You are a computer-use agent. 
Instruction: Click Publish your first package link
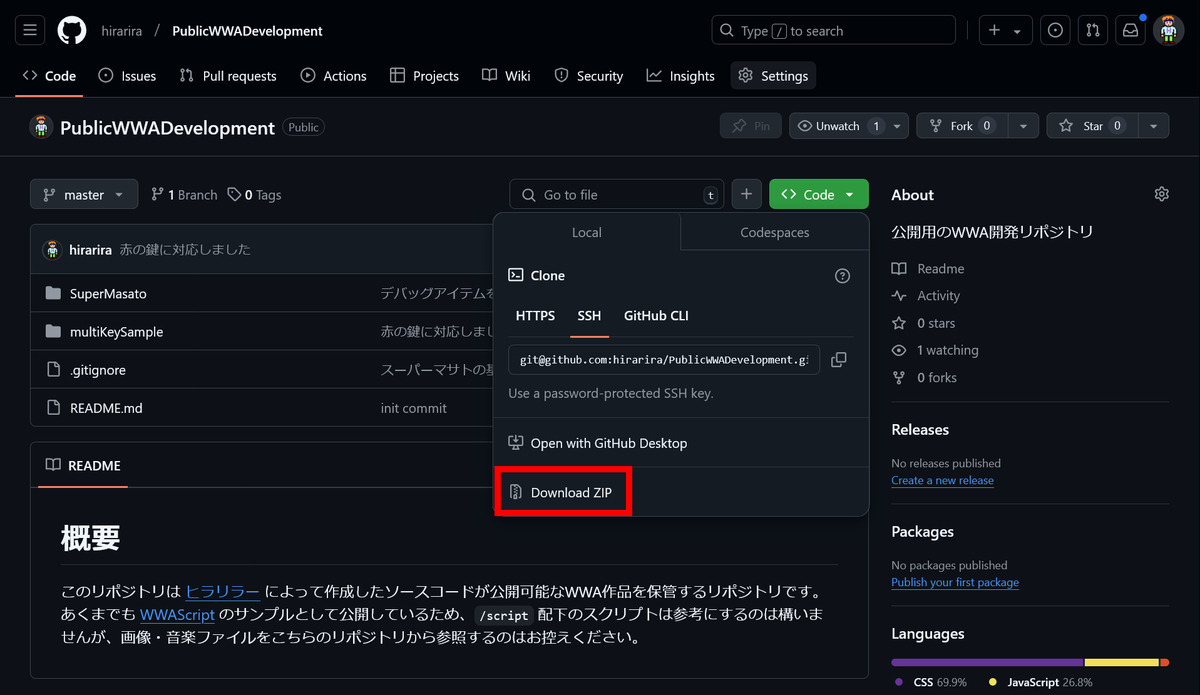click(x=955, y=582)
